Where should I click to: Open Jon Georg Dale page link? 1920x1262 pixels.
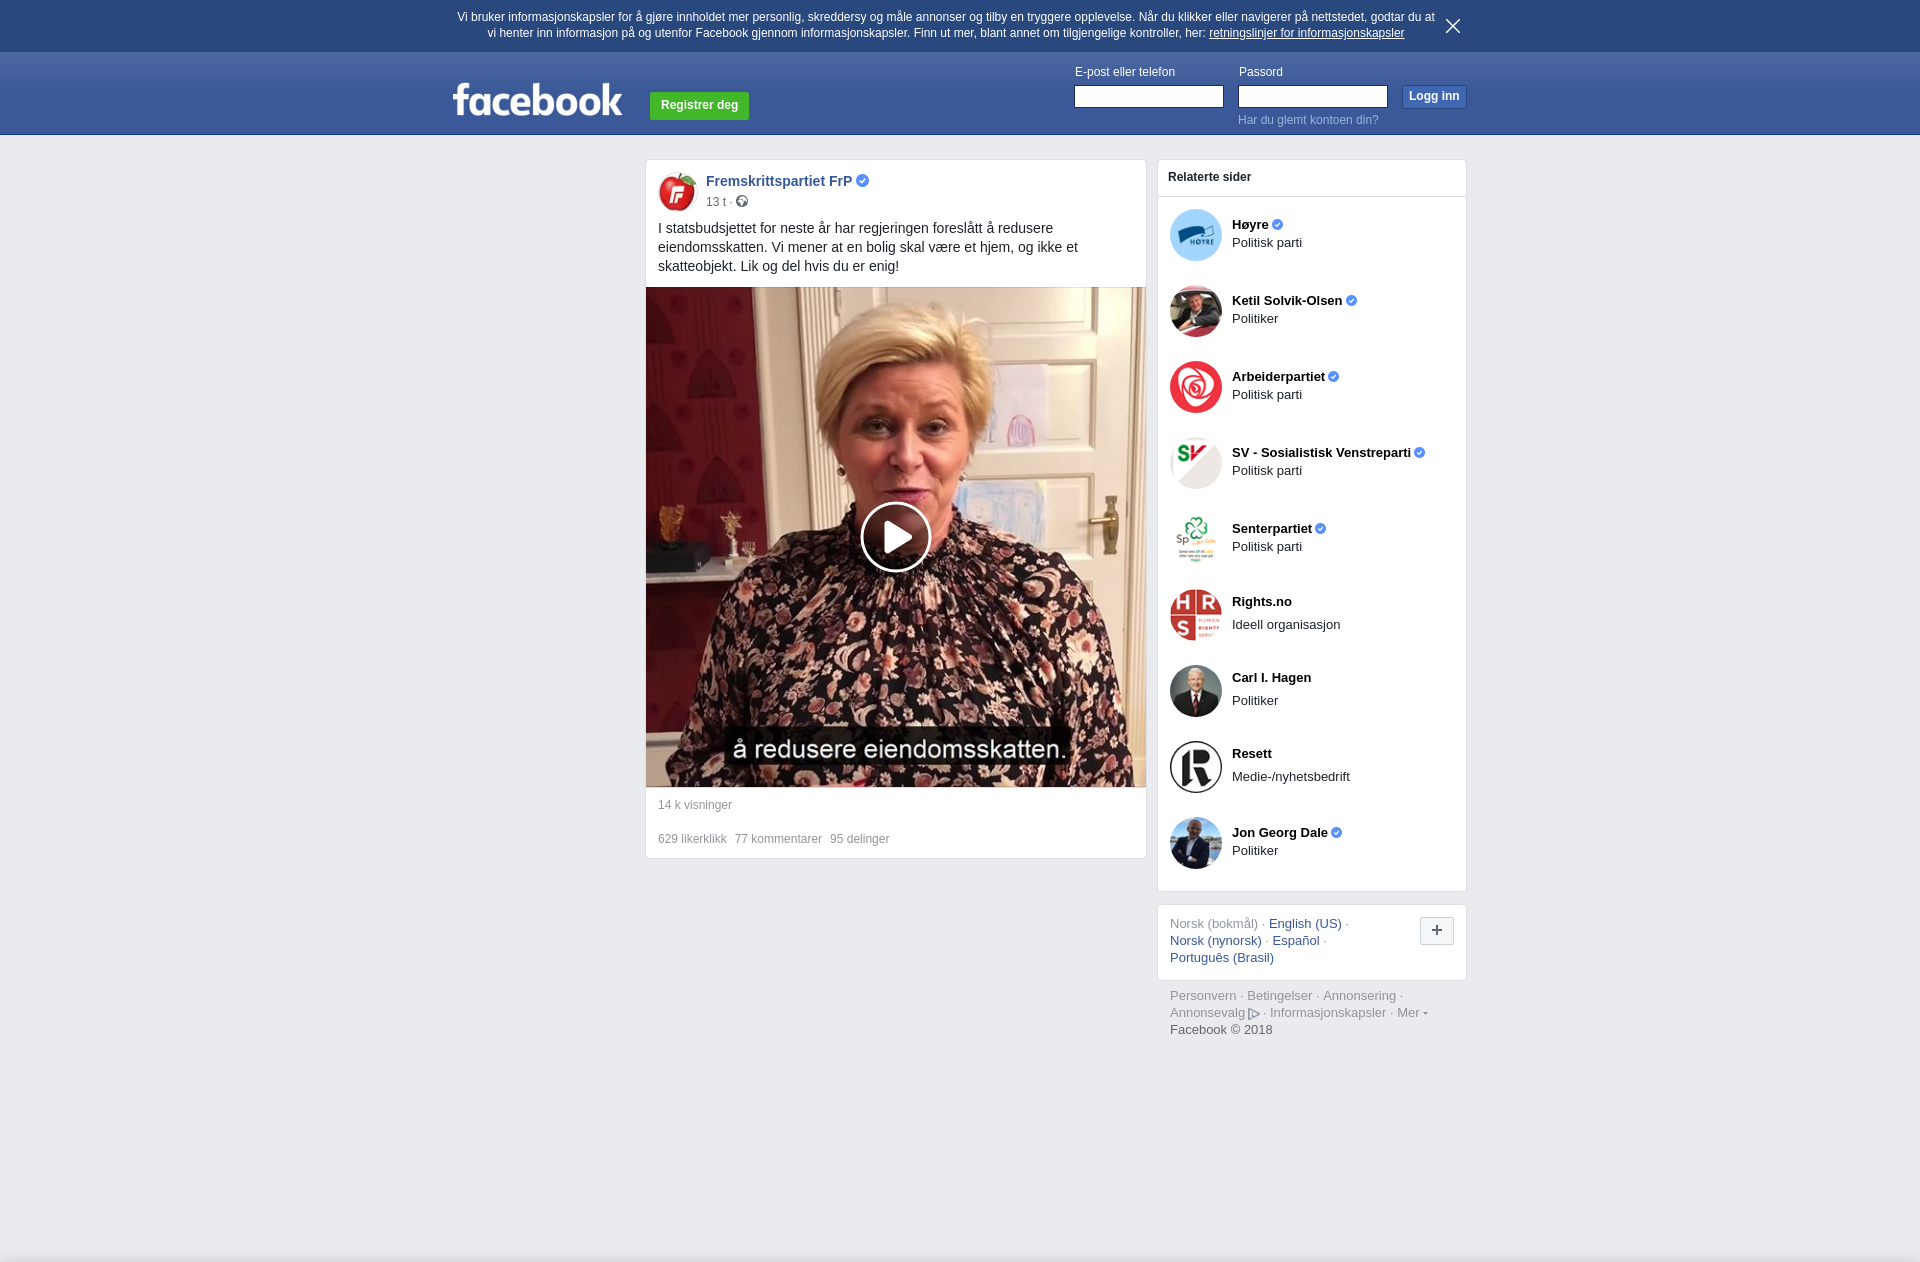click(1280, 833)
